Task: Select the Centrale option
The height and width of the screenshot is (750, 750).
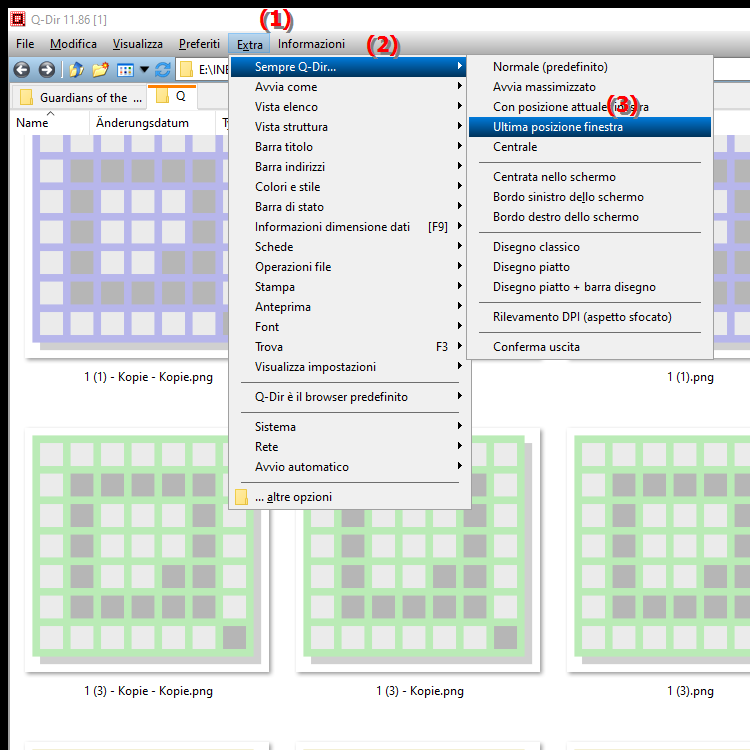Action: (589, 147)
